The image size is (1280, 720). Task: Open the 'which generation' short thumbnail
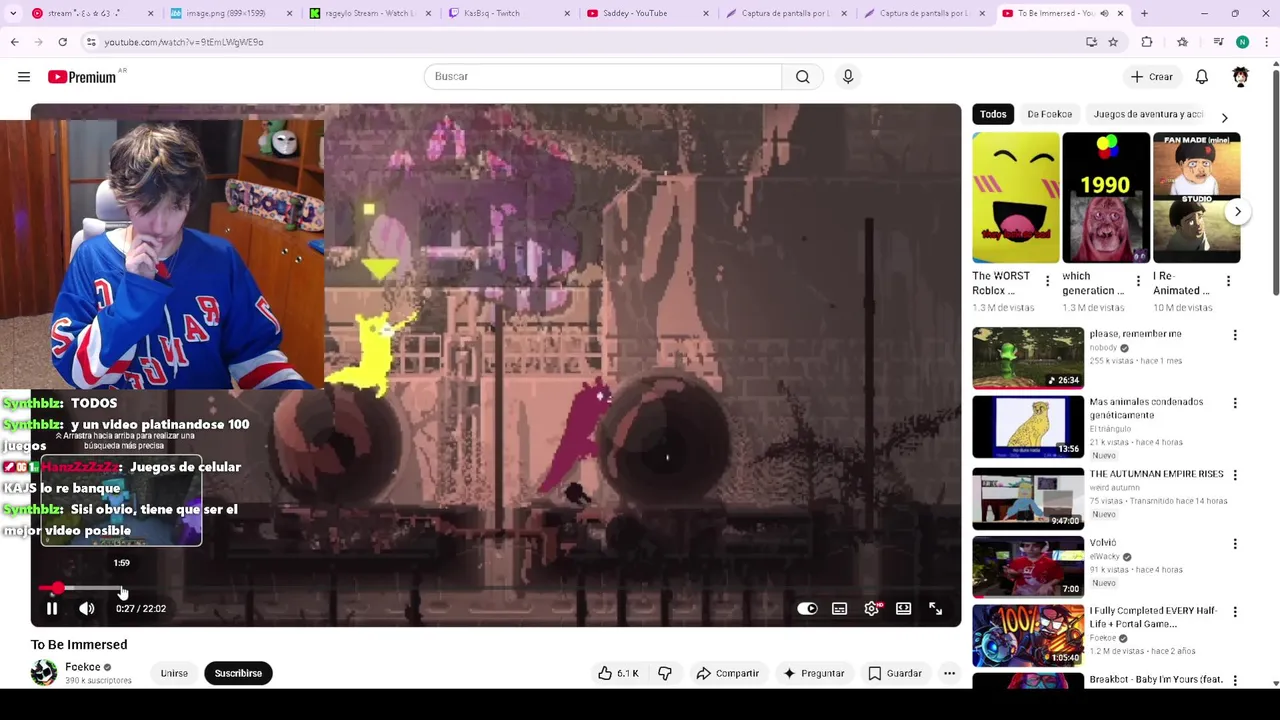click(x=1106, y=197)
